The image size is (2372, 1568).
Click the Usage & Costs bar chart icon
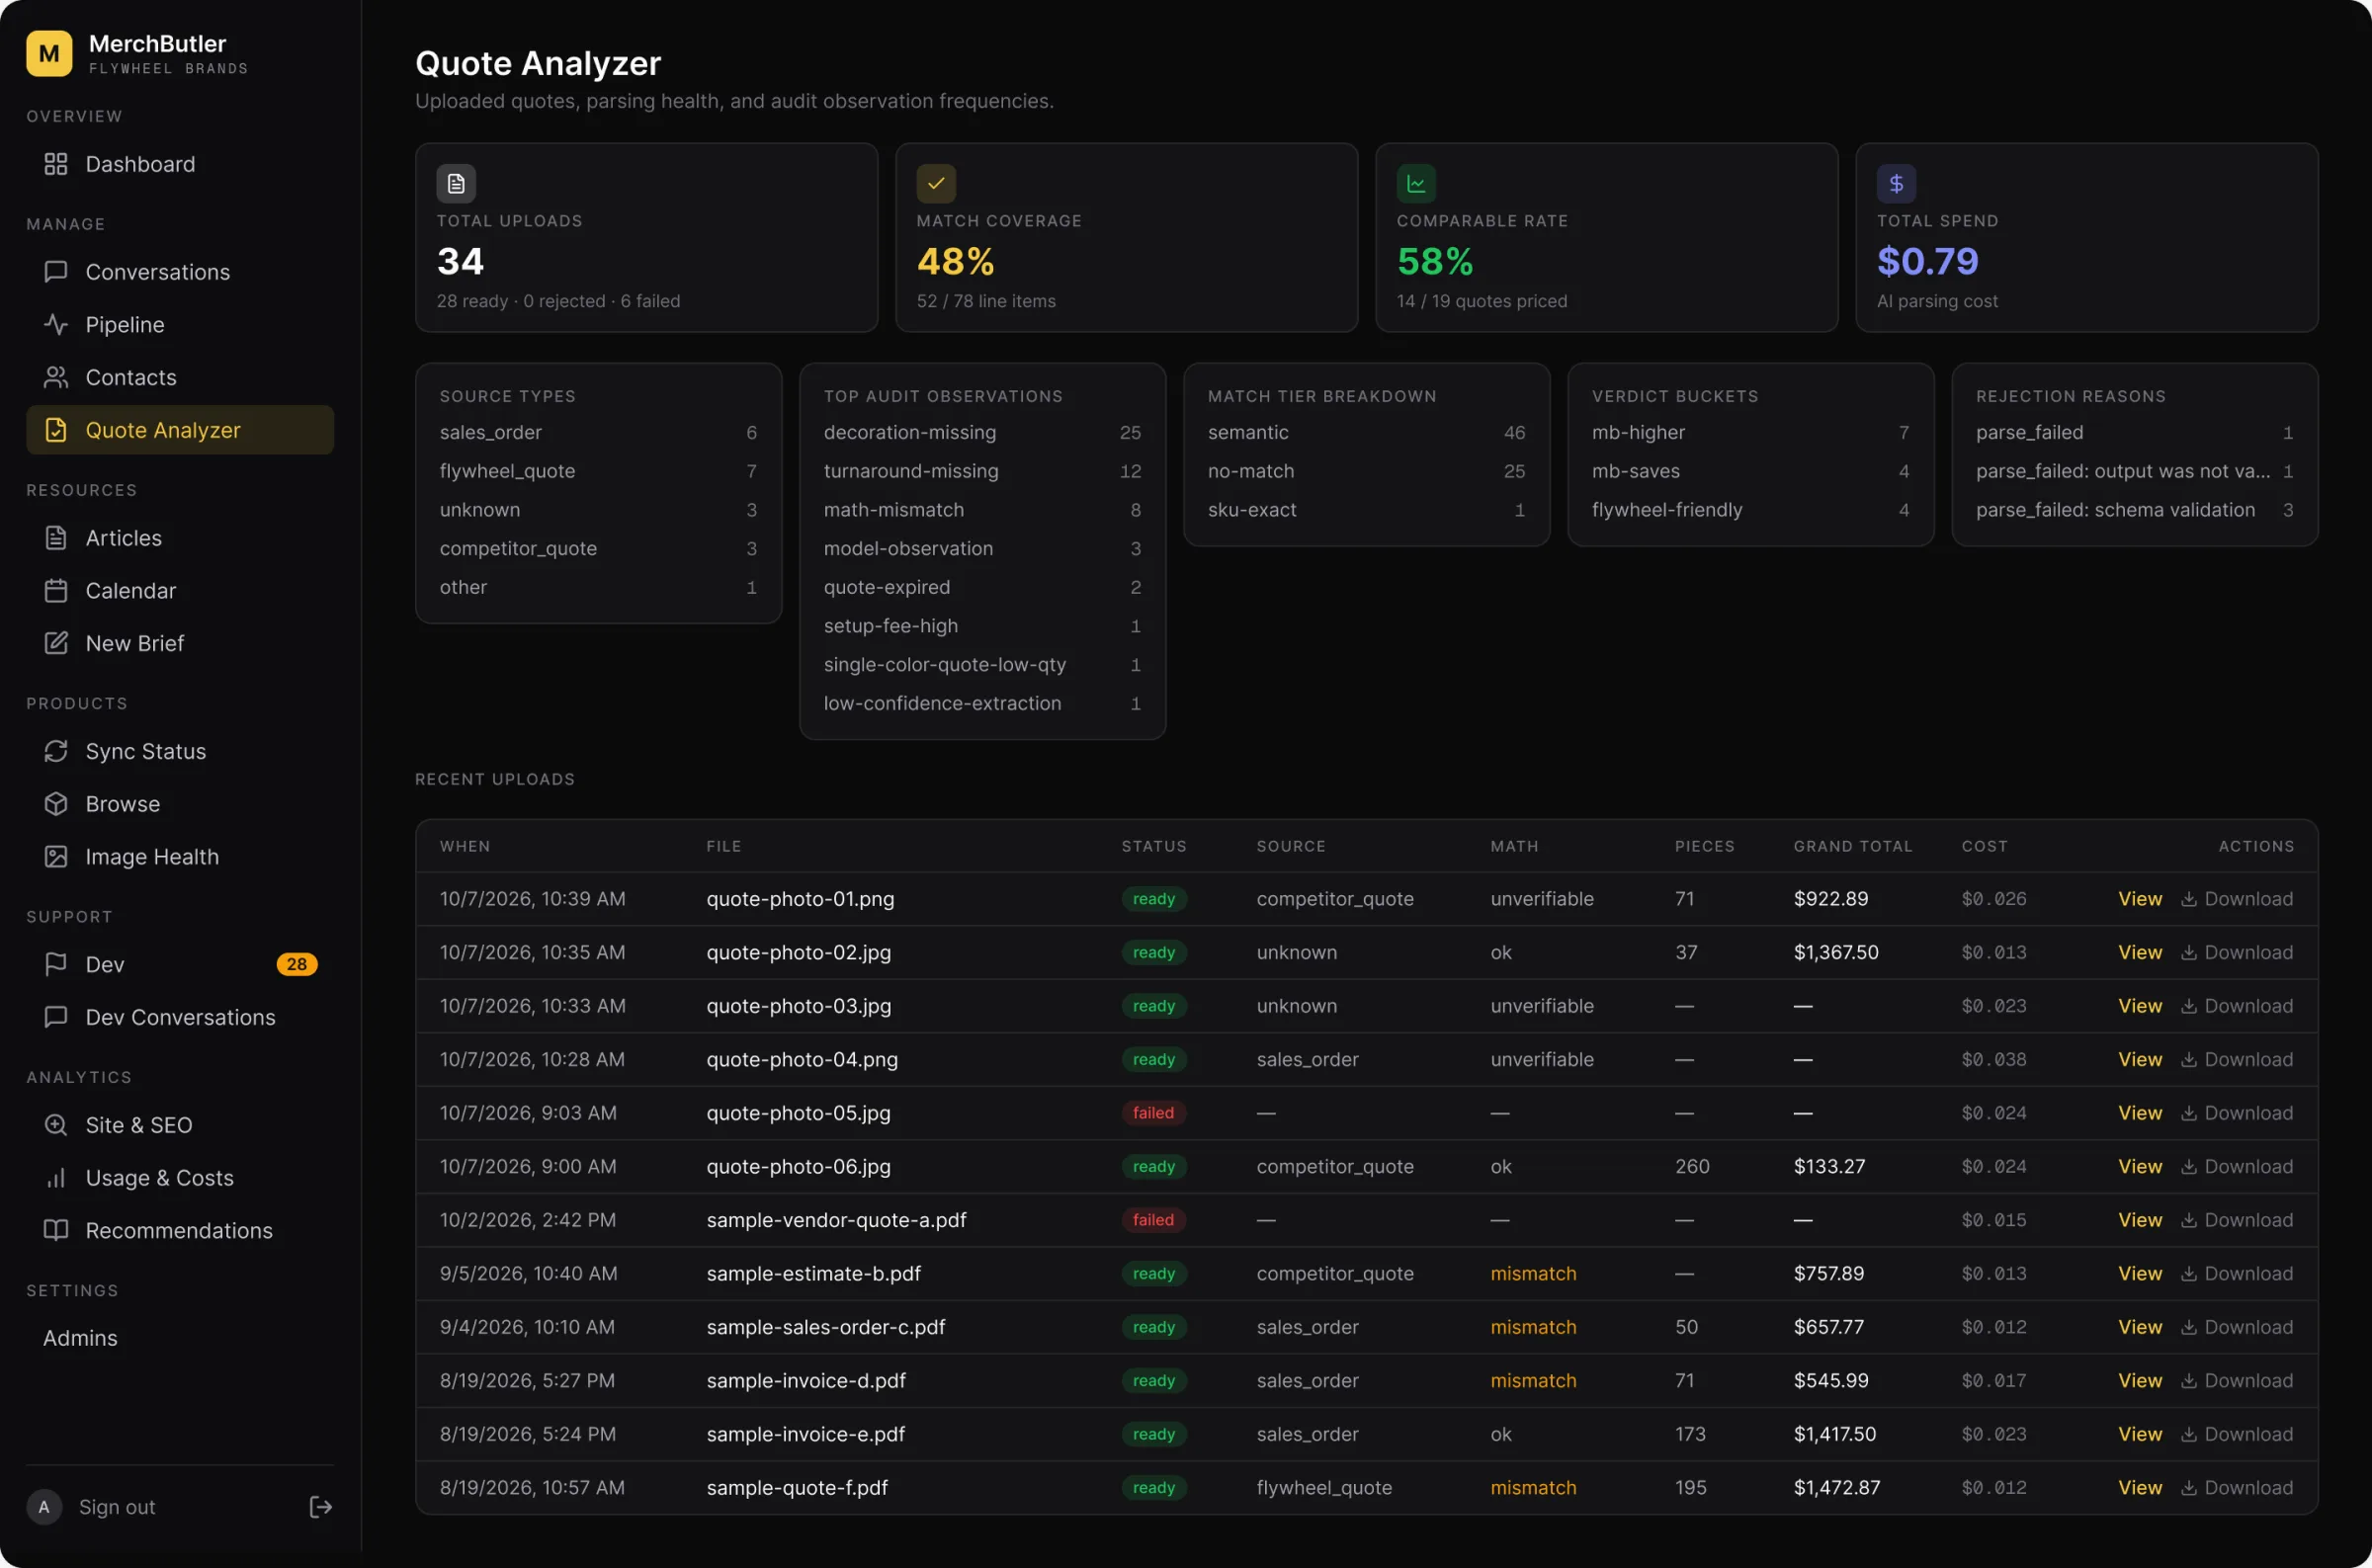[x=56, y=1178]
